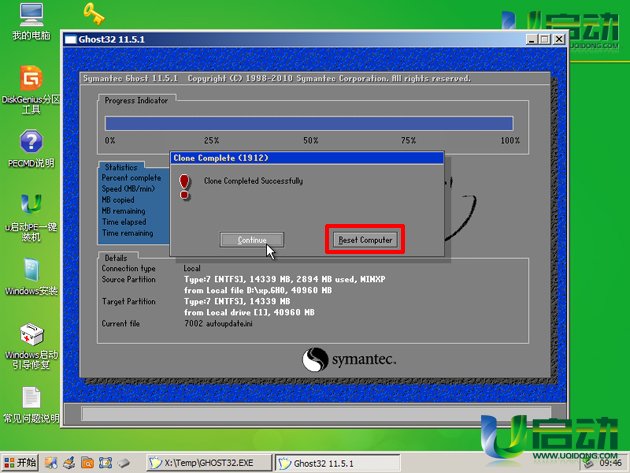This screenshot has height=473, width=630.
Task: Minimize the Ghost32 window
Action: point(532,39)
